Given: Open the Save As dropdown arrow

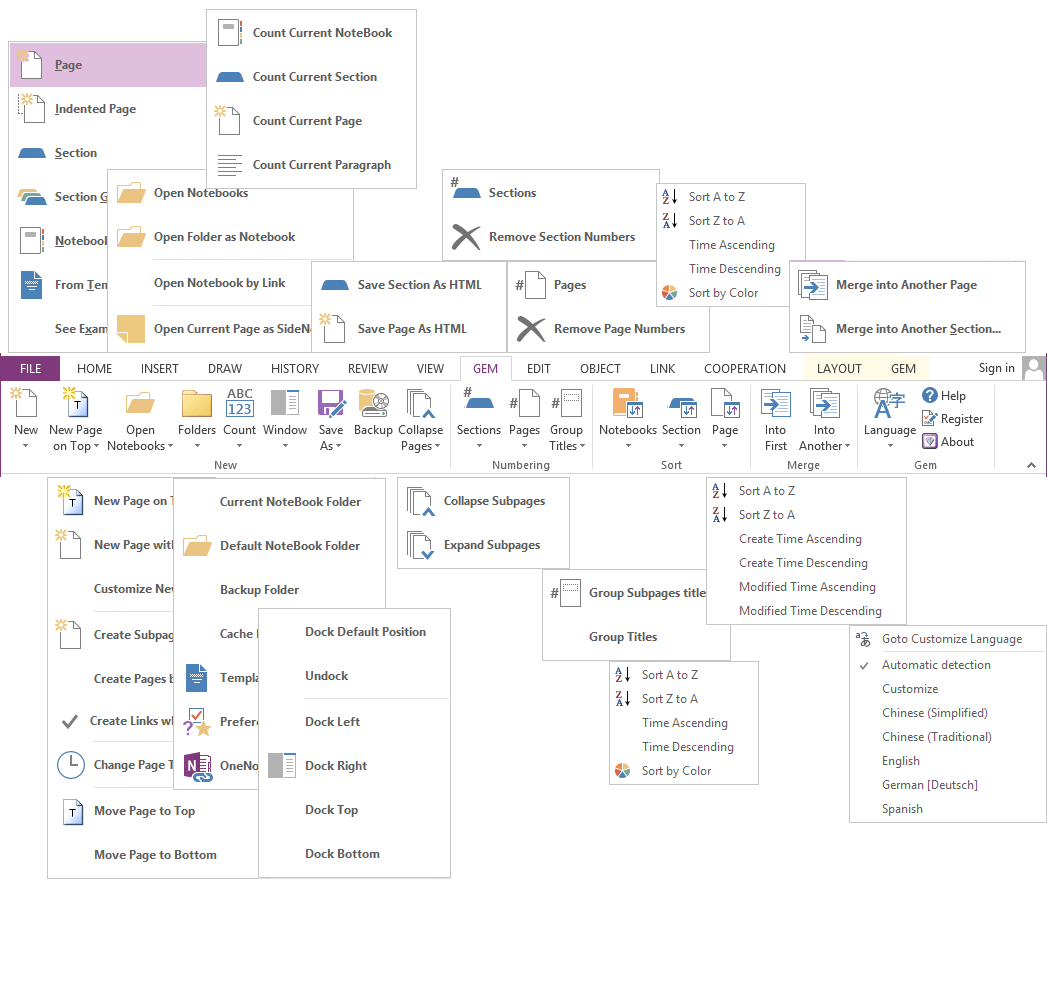Looking at the screenshot, I should [x=331, y=446].
